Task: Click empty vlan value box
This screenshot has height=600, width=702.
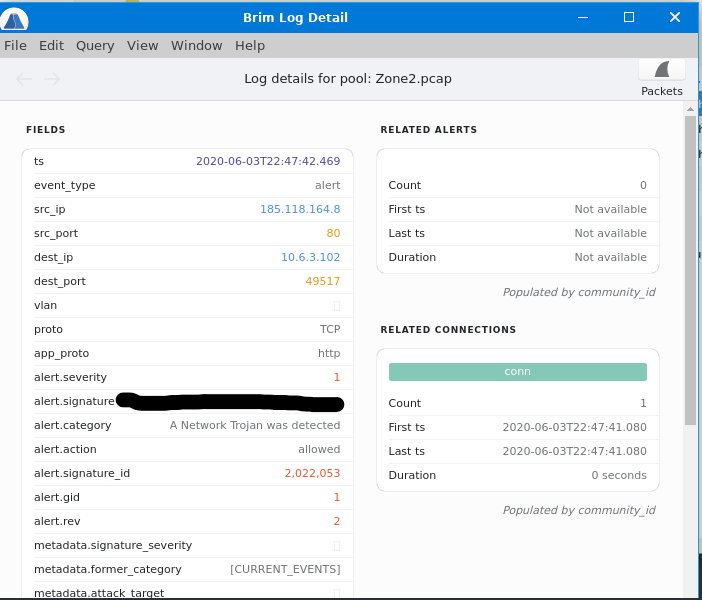Action: [337, 306]
